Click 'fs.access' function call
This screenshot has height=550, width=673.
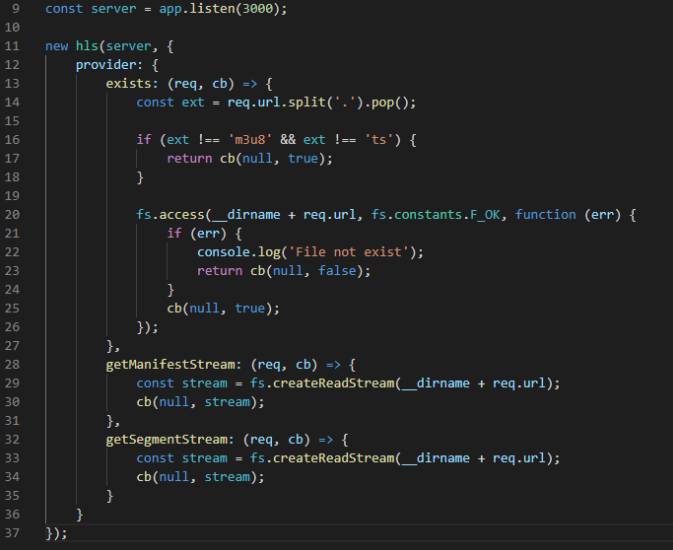170,215
